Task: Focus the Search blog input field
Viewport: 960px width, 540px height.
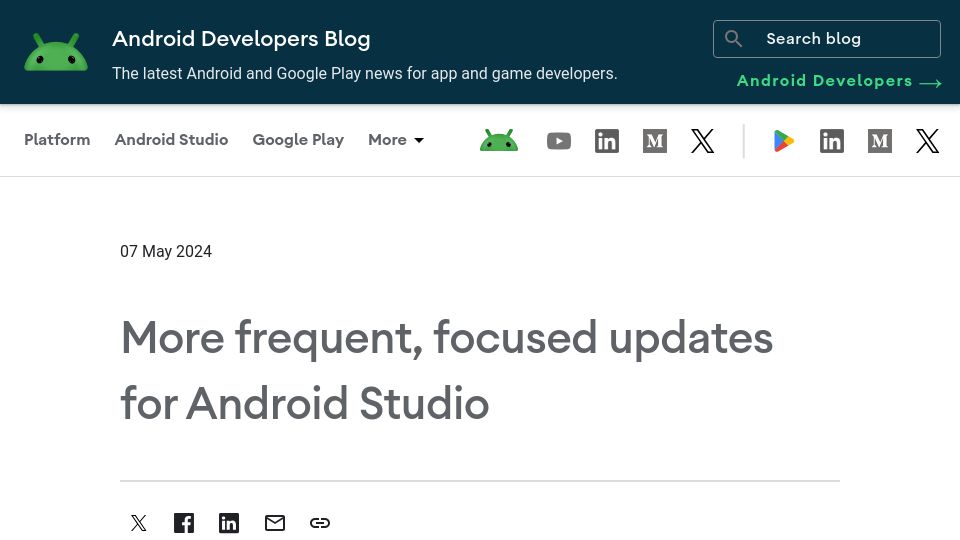Action: click(827, 39)
